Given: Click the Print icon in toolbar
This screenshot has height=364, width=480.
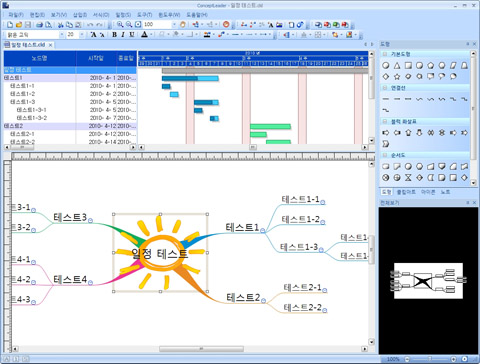Looking at the screenshot, I should [x=40, y=25].
